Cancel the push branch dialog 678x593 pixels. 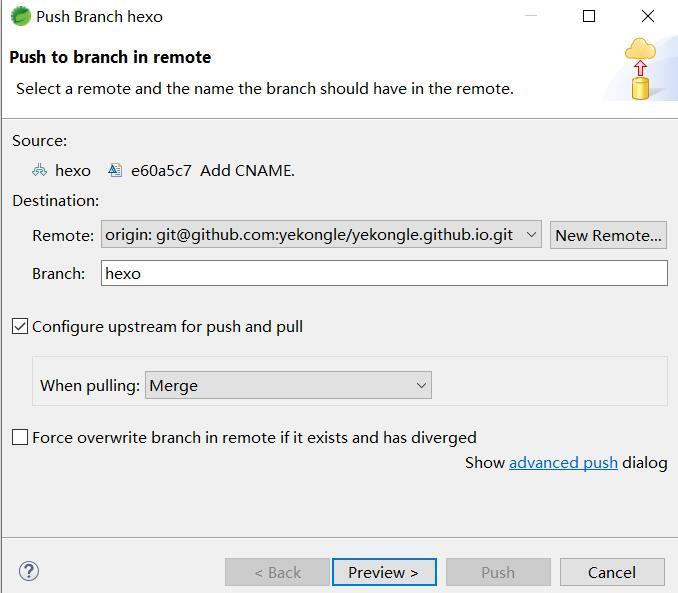pos(612,572)
